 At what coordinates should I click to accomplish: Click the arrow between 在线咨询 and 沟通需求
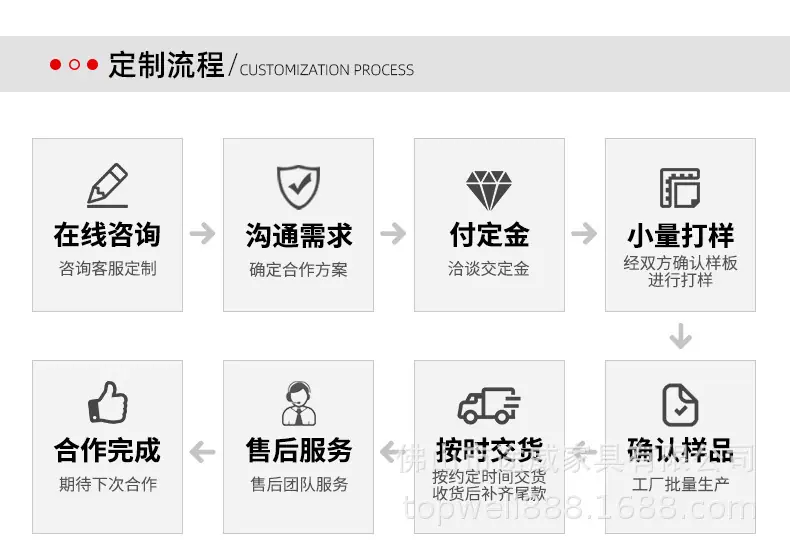203,233
